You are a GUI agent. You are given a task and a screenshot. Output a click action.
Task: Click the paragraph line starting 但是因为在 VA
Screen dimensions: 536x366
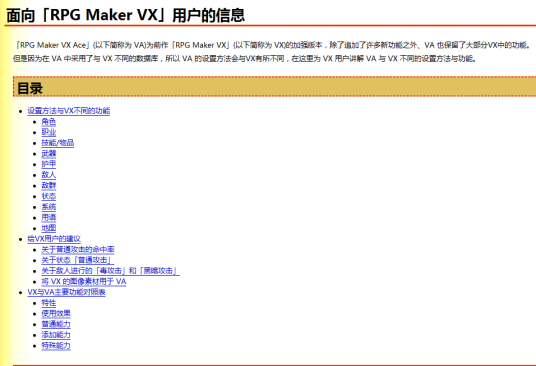point(244,59)
